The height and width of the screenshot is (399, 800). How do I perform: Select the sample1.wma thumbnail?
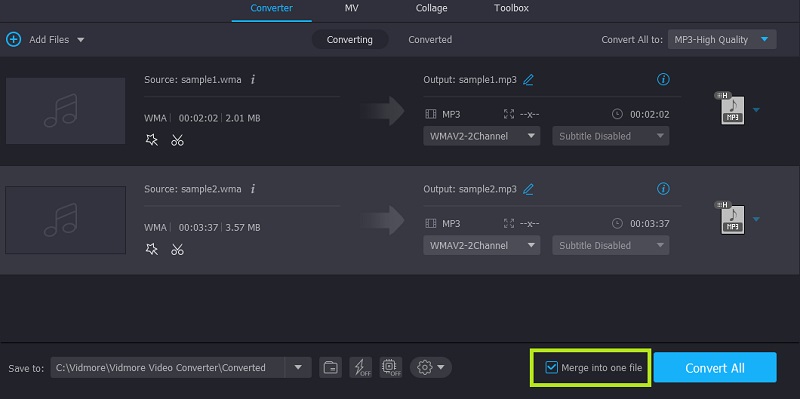(65, 111)
